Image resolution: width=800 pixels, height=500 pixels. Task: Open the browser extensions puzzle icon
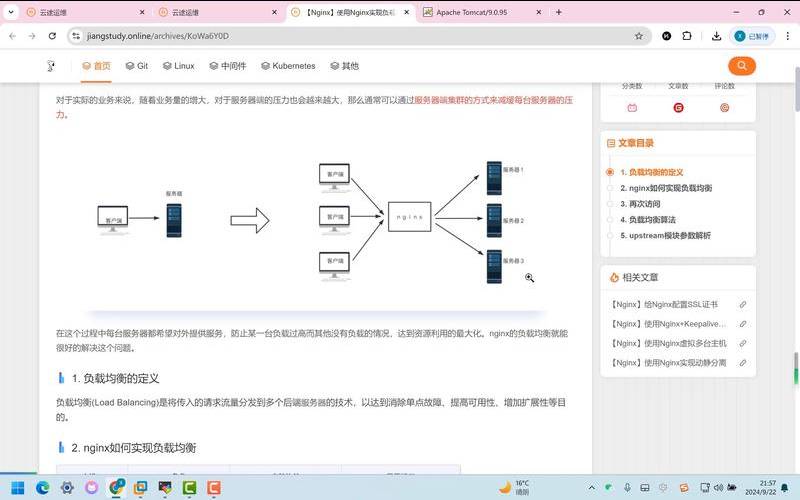click(687, 36)
